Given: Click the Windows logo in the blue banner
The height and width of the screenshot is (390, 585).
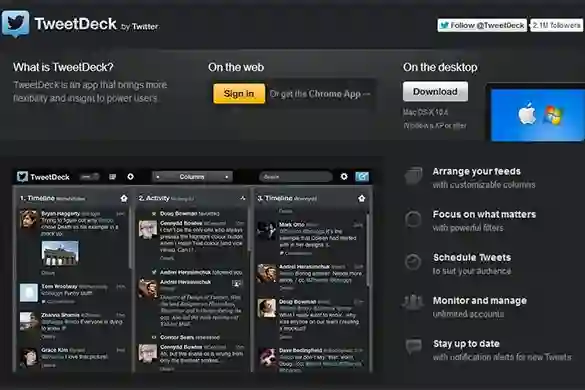Looking at the screenshot, I should pyautogui.click(x=553, y=115).
